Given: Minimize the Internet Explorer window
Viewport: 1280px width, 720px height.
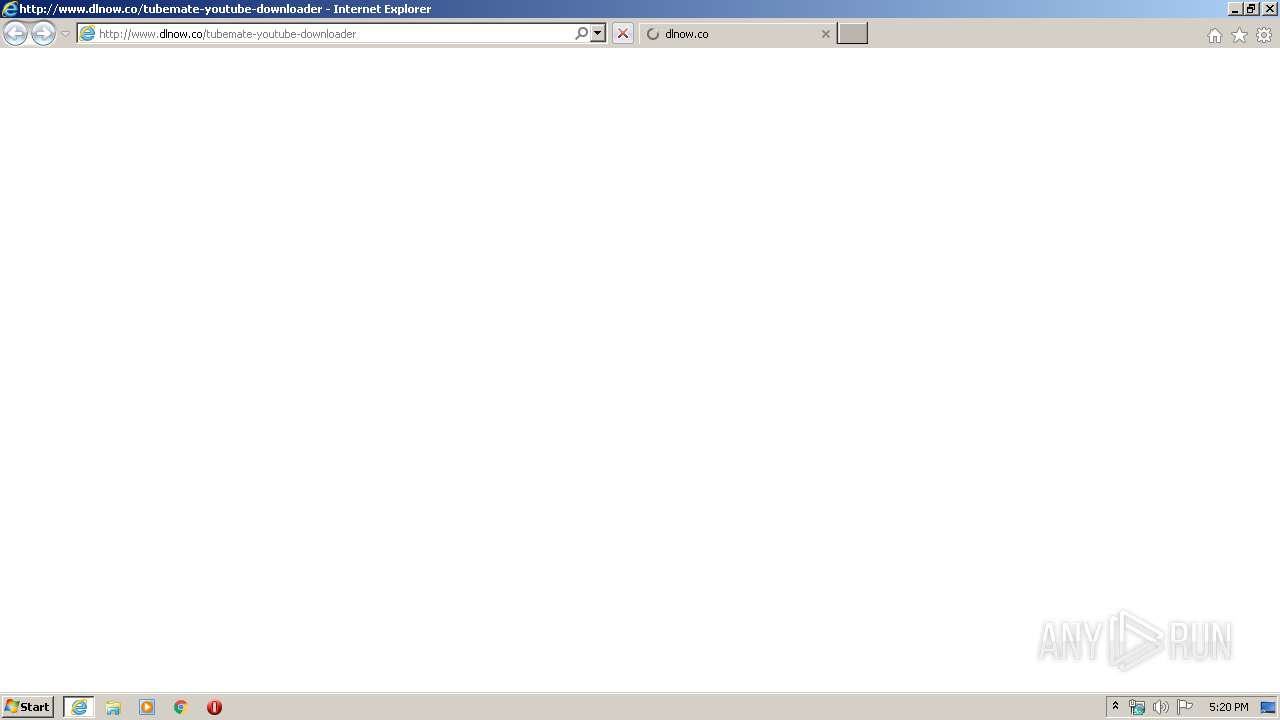Looking at the screenshot, I should click(x=1234, y=9).
